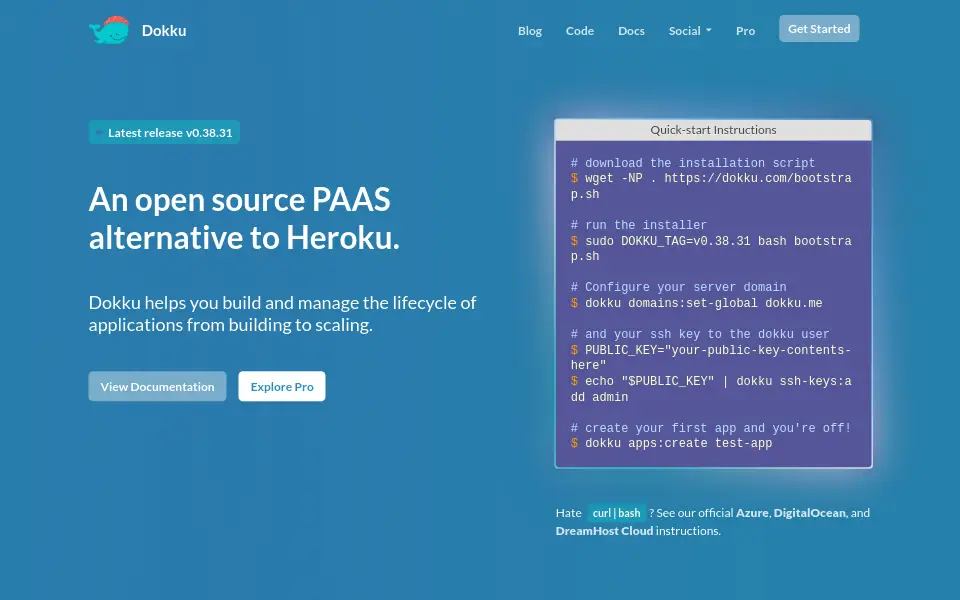Open the DreamHost Cloud instructions link
Image resolution: width=960 pixels, height=600 pixels.
point(604,531)
